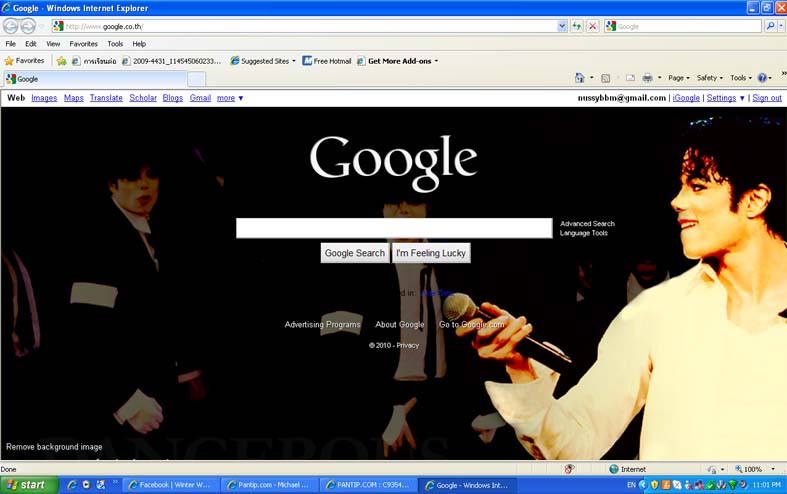Open Favorites Center via the star button
This screenshot has width=787, height=494.
pos(25,61)
